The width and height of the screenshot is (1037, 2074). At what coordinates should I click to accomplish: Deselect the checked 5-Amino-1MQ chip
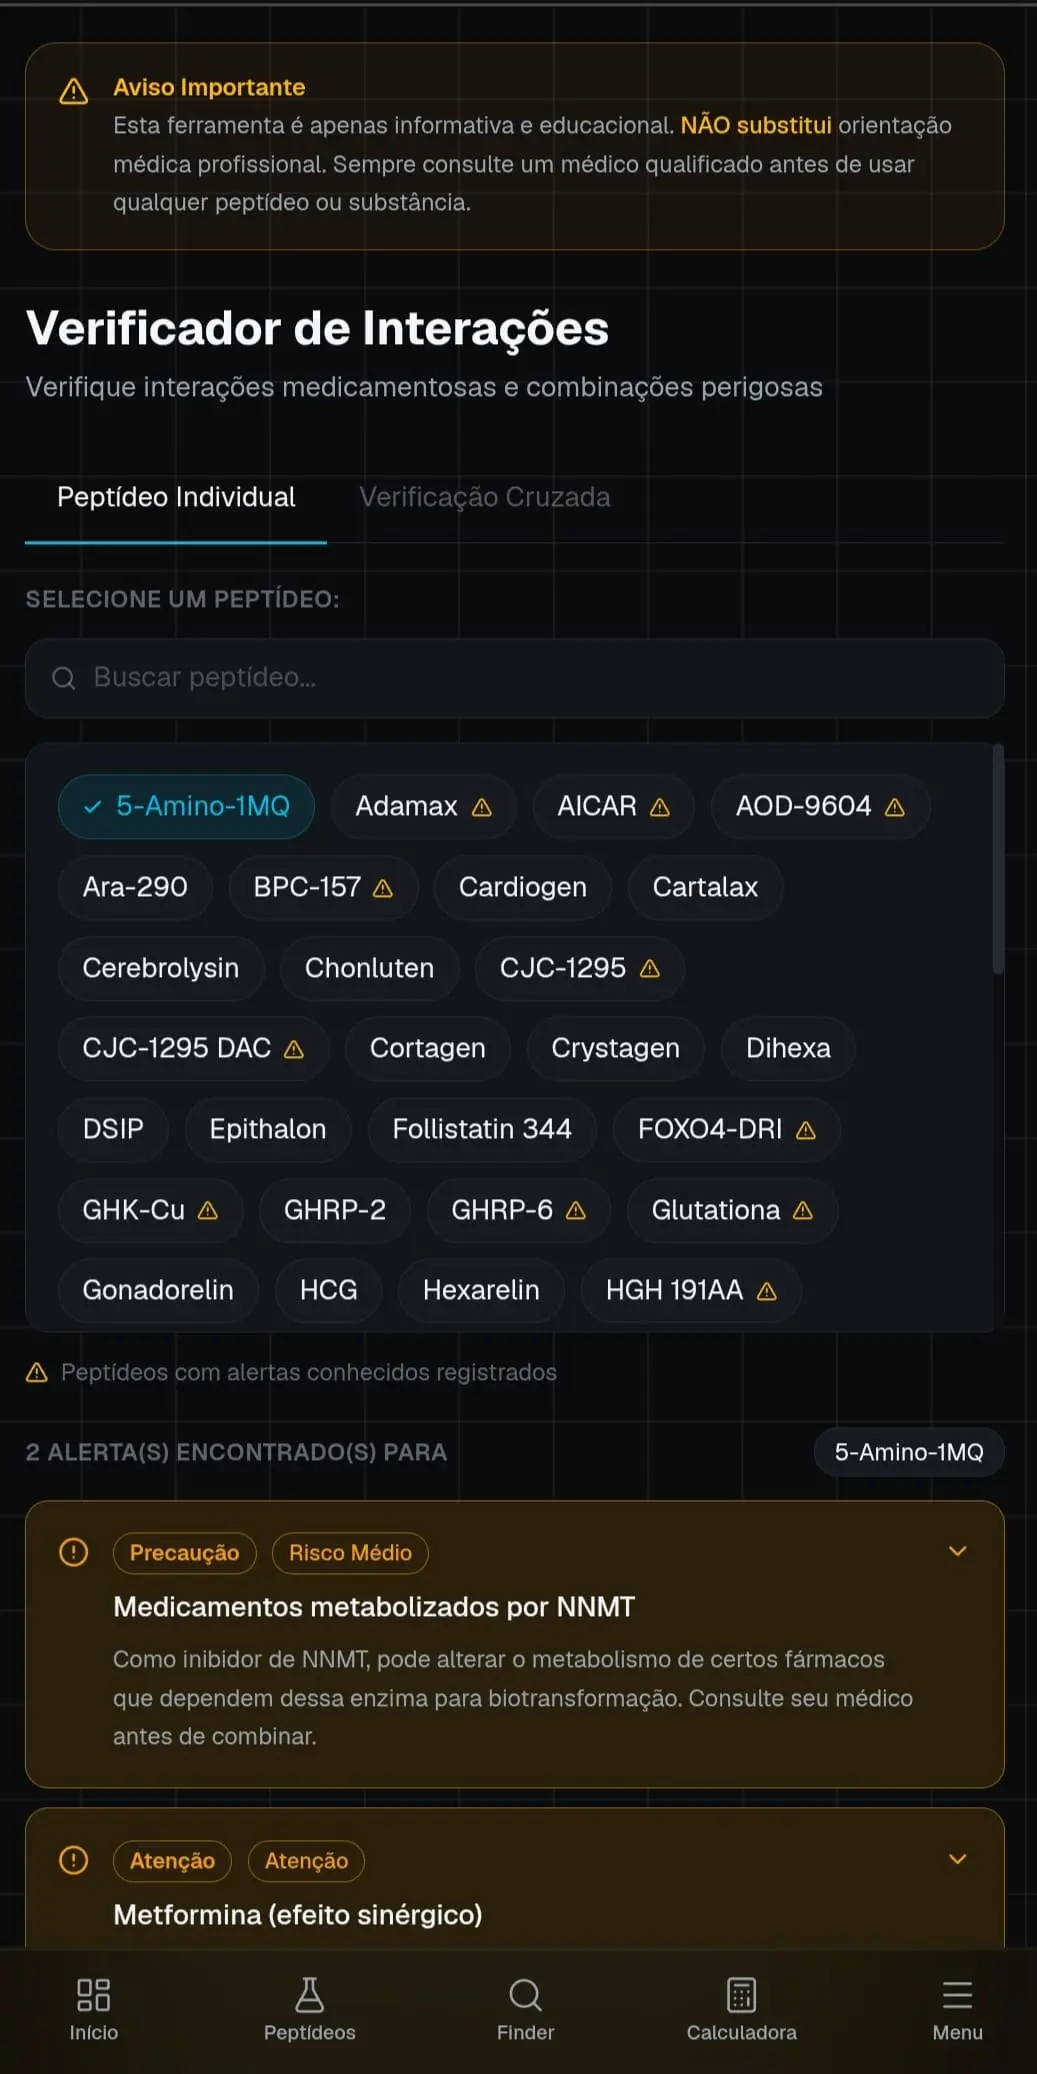click(186, 806)
